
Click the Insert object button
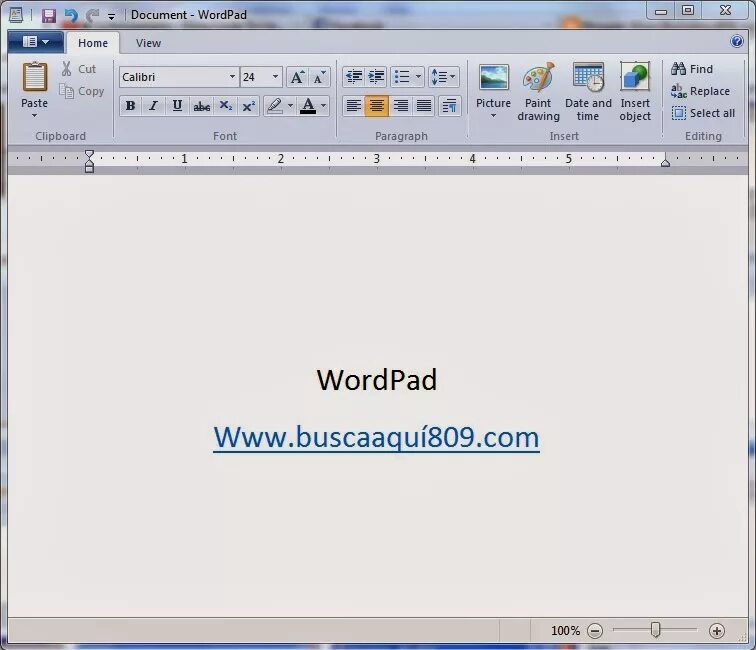click(635, 92)
